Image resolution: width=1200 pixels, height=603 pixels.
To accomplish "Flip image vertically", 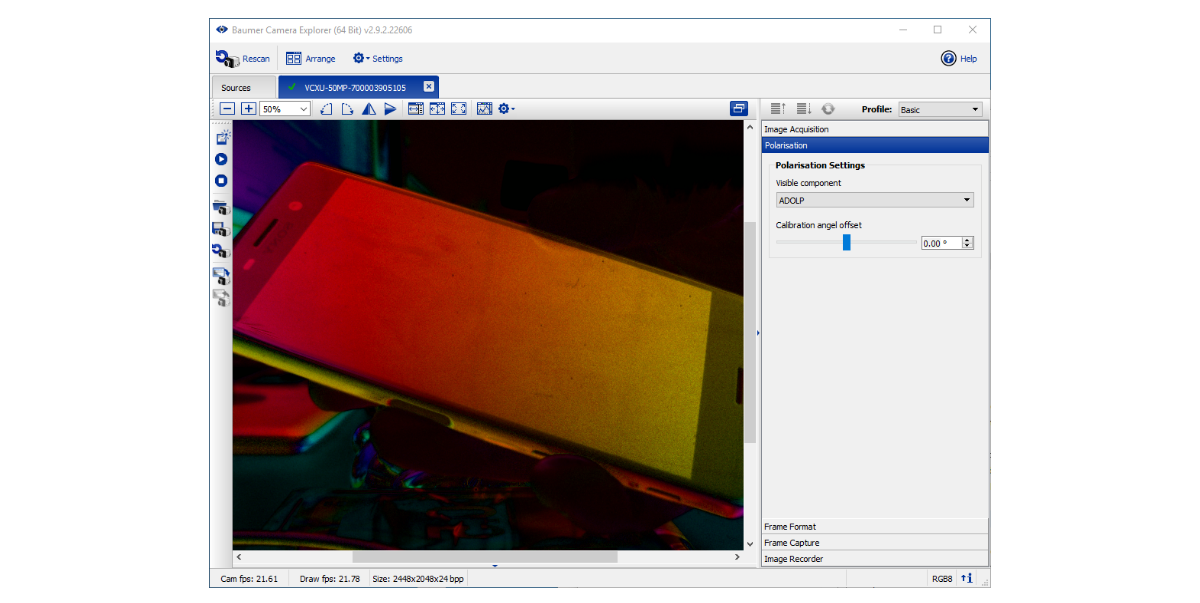I will [391, 109].
